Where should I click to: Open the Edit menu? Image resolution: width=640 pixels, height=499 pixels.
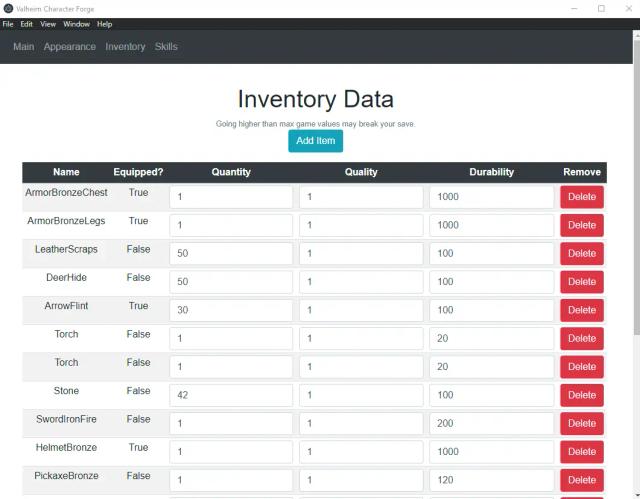tap(27, 24)
